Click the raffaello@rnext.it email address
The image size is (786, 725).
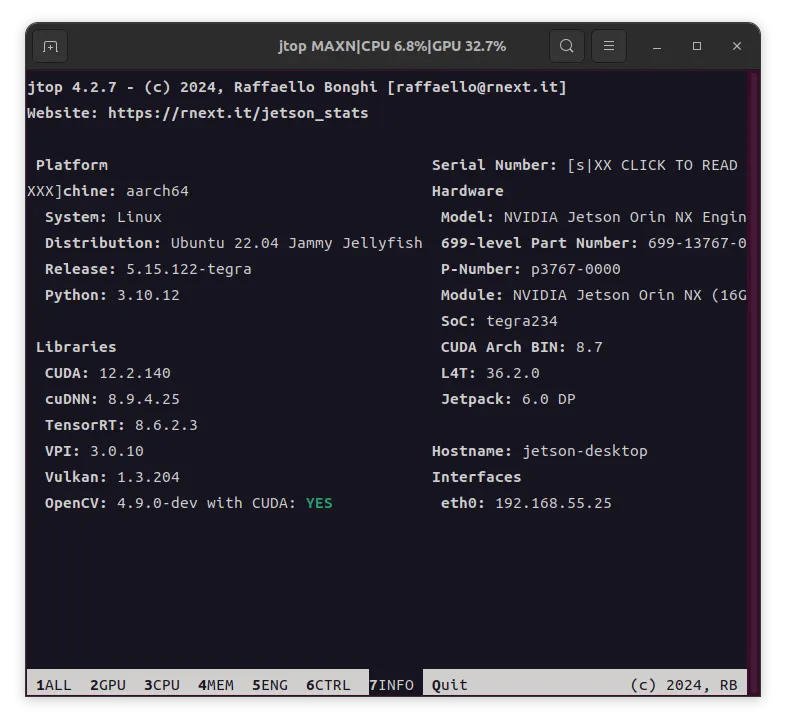(x=477, y=87)
